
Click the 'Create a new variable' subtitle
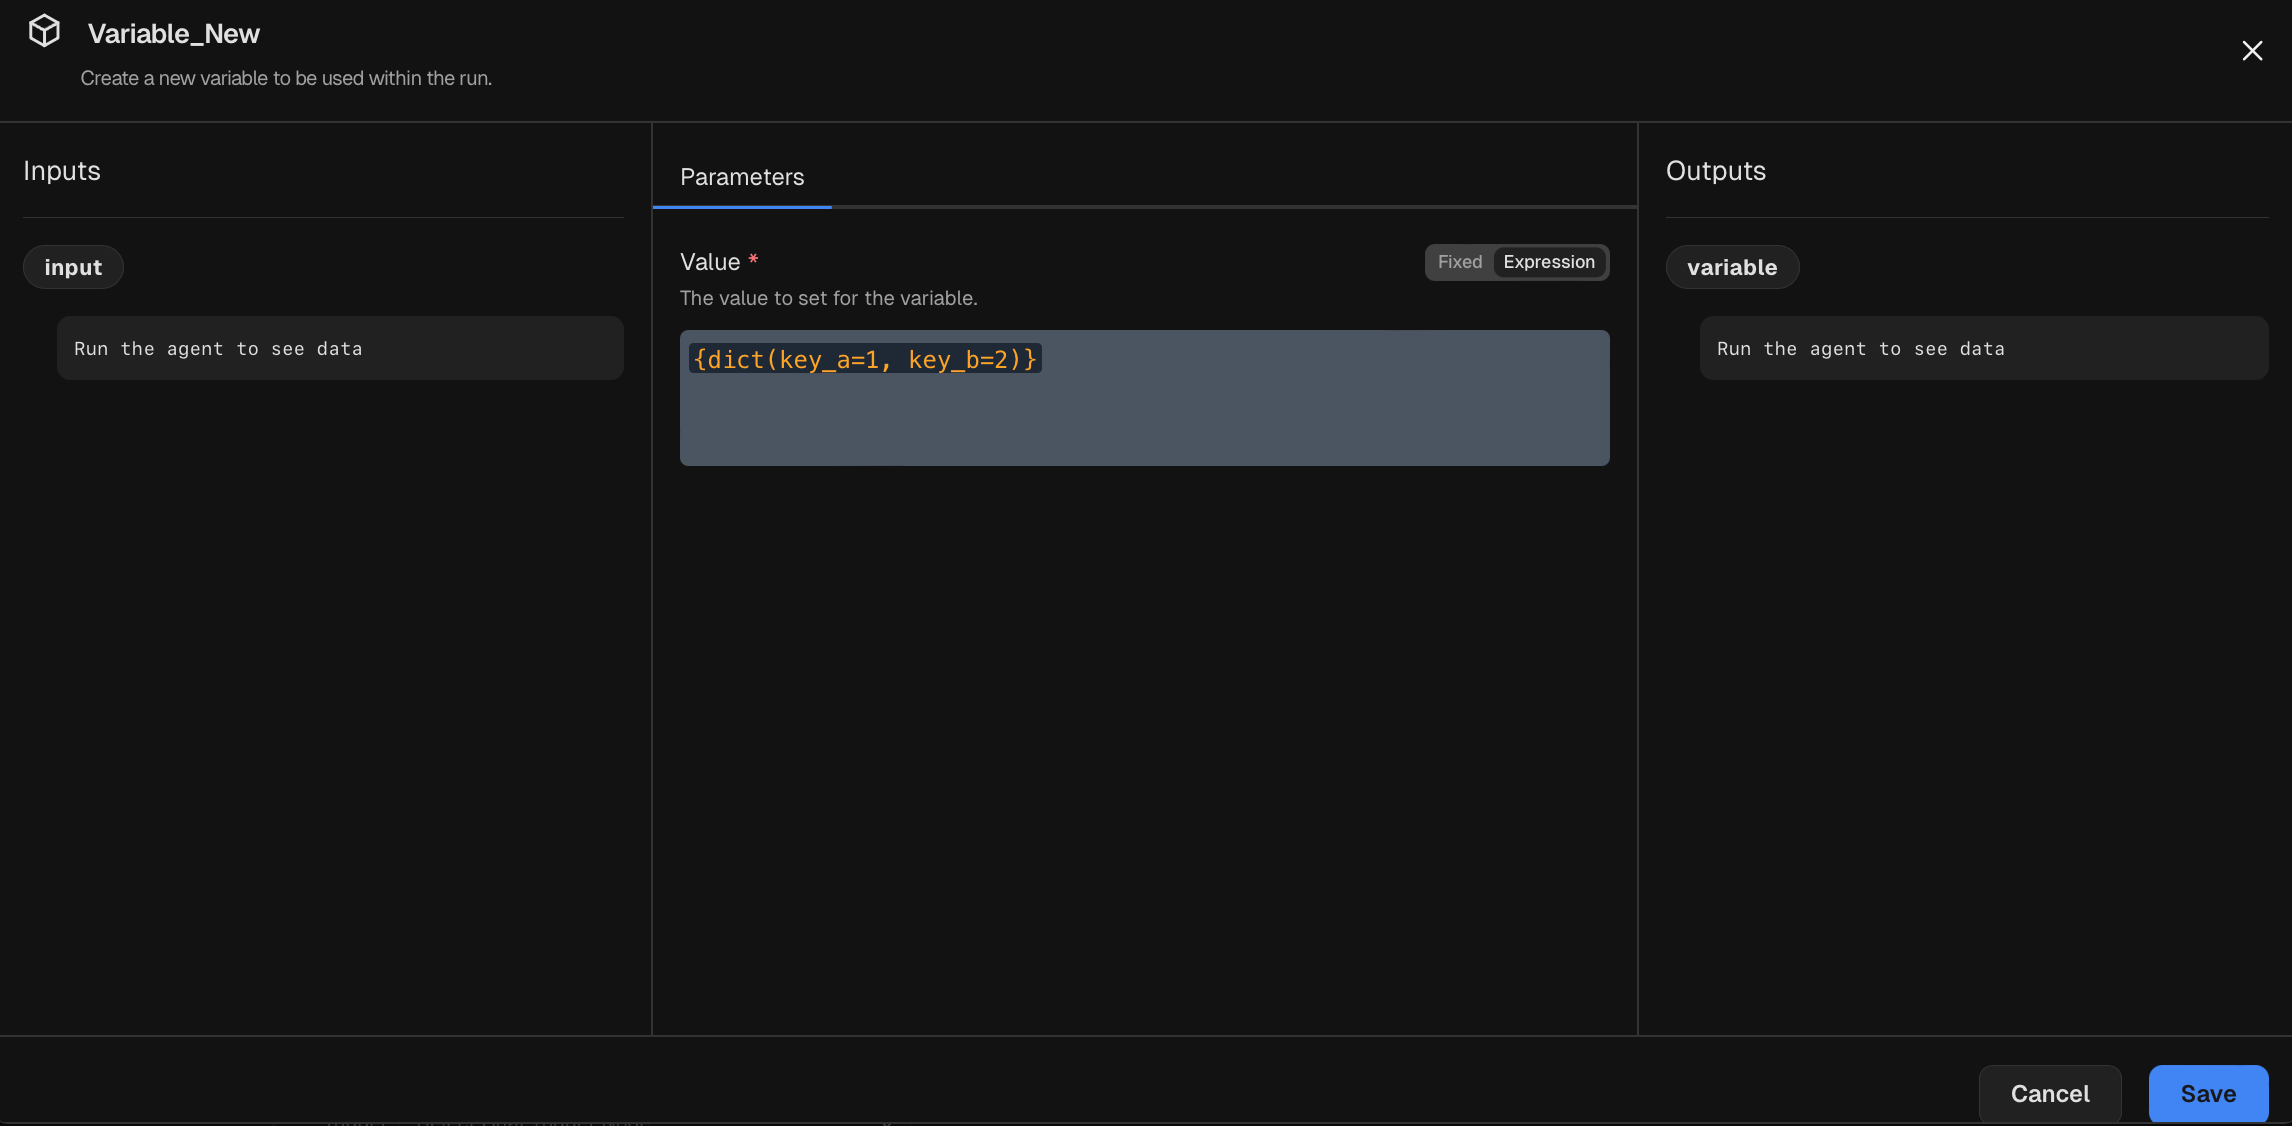(286, 77)
